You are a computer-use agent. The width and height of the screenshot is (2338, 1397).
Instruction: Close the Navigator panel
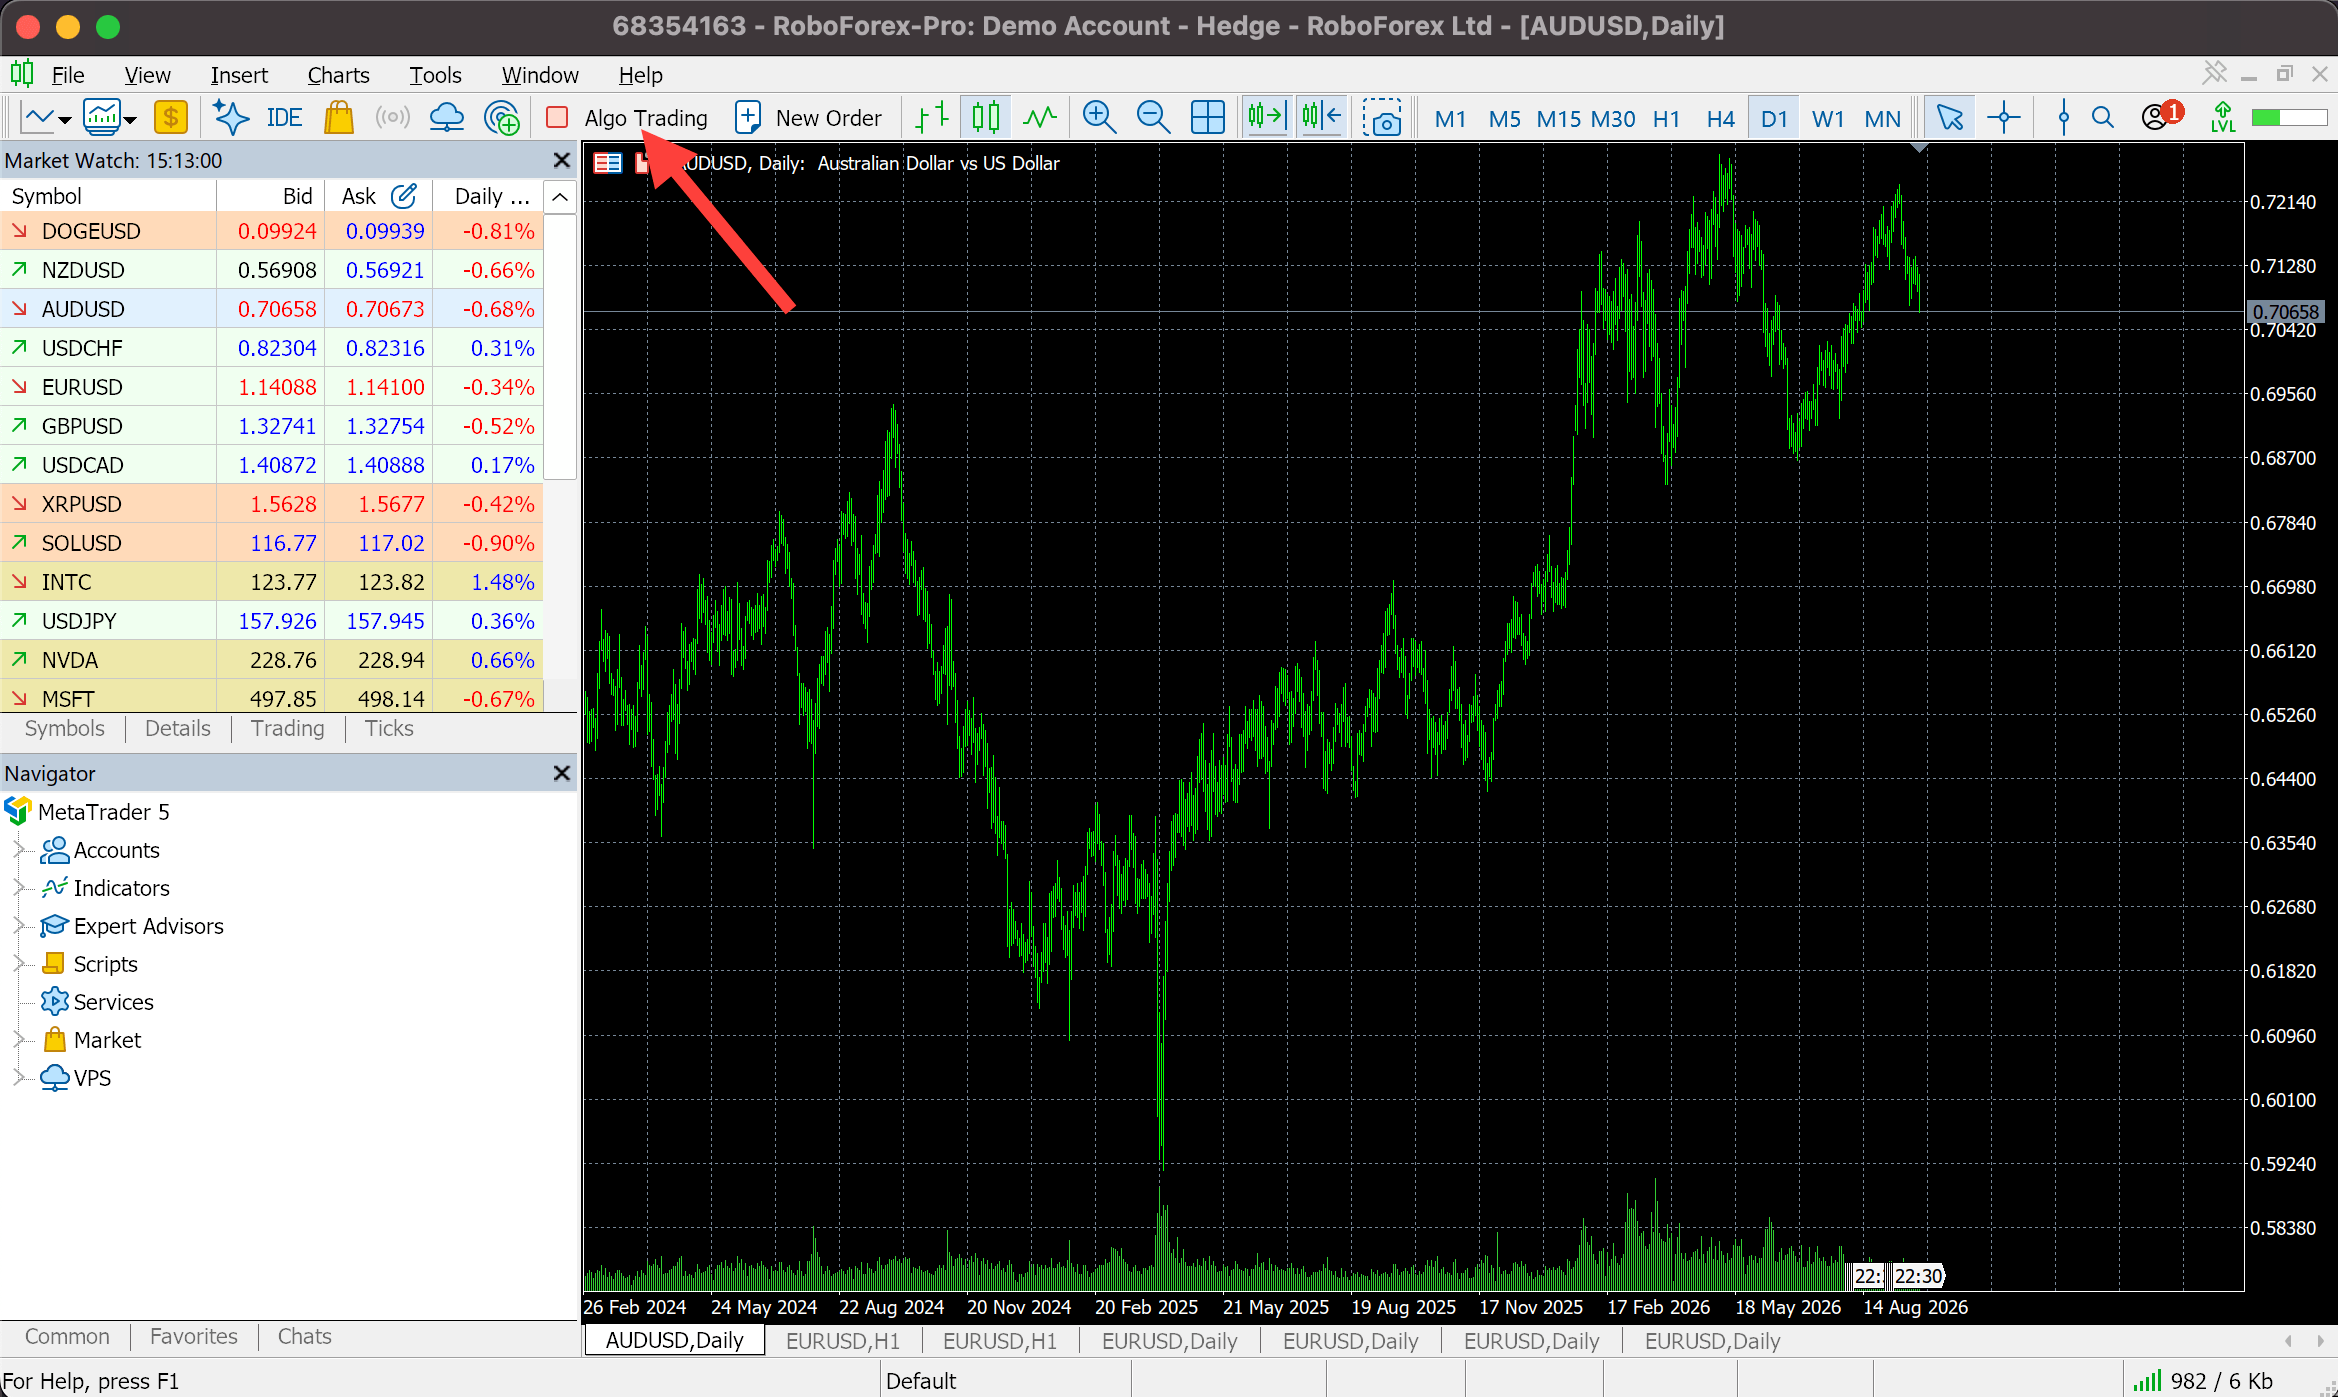pos(562,773)
